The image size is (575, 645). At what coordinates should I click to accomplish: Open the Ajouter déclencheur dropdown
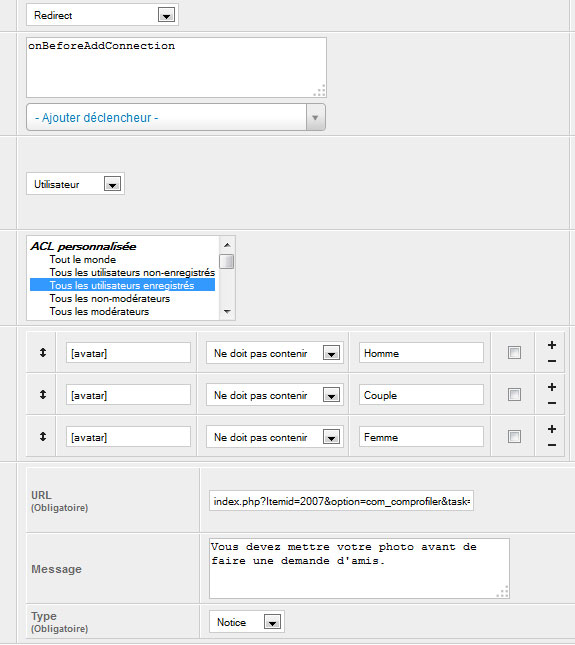pos(176,118)
